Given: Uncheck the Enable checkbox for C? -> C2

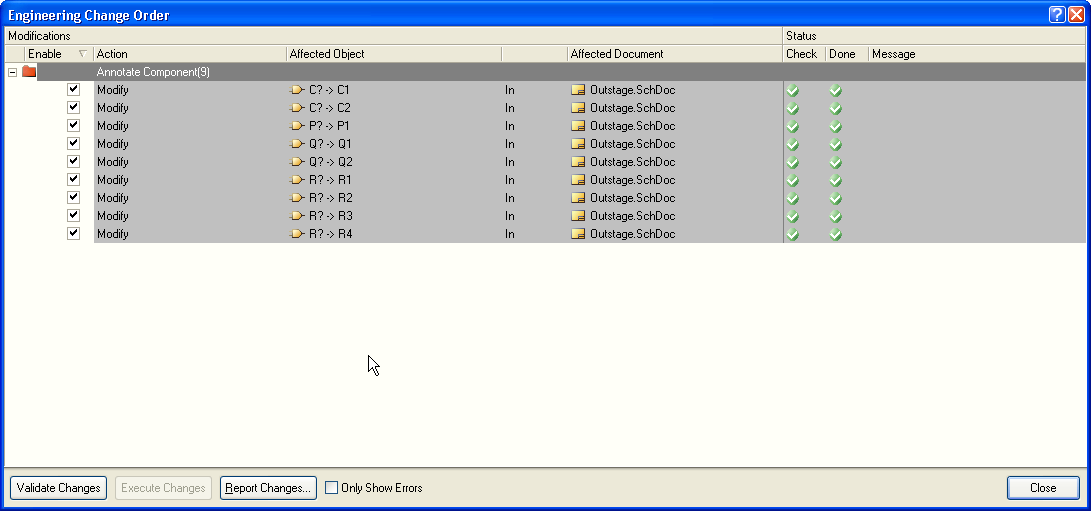Looking at the screenshot, I should coord(73,108).
